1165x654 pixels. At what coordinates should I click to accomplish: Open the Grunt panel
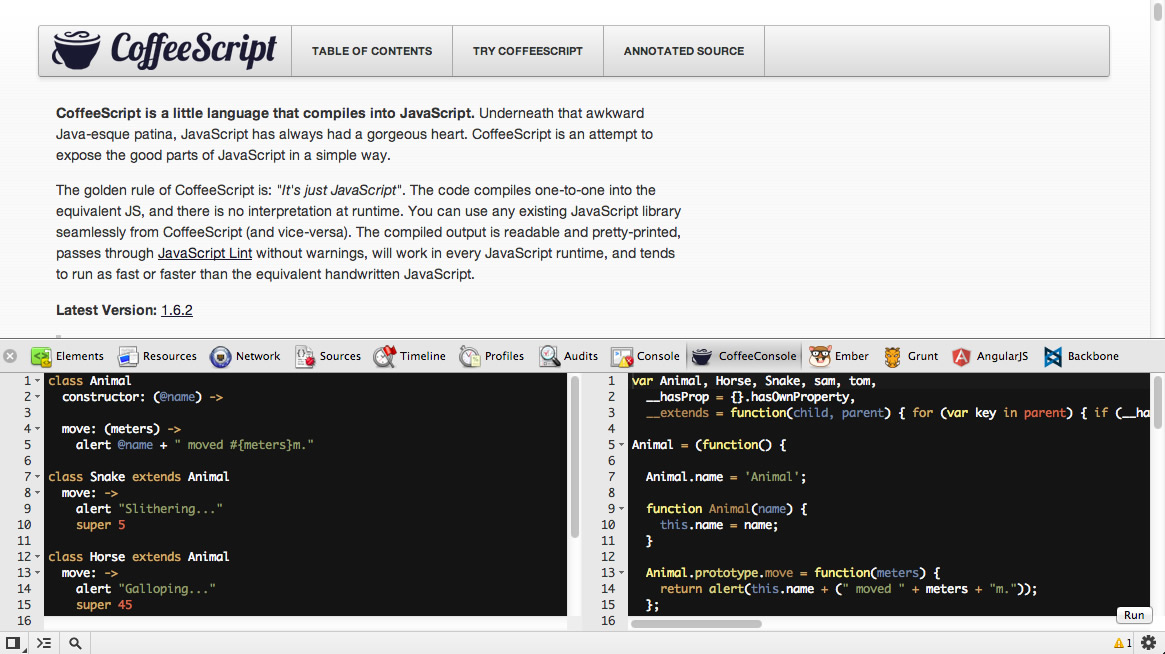(x=911, y=356)
